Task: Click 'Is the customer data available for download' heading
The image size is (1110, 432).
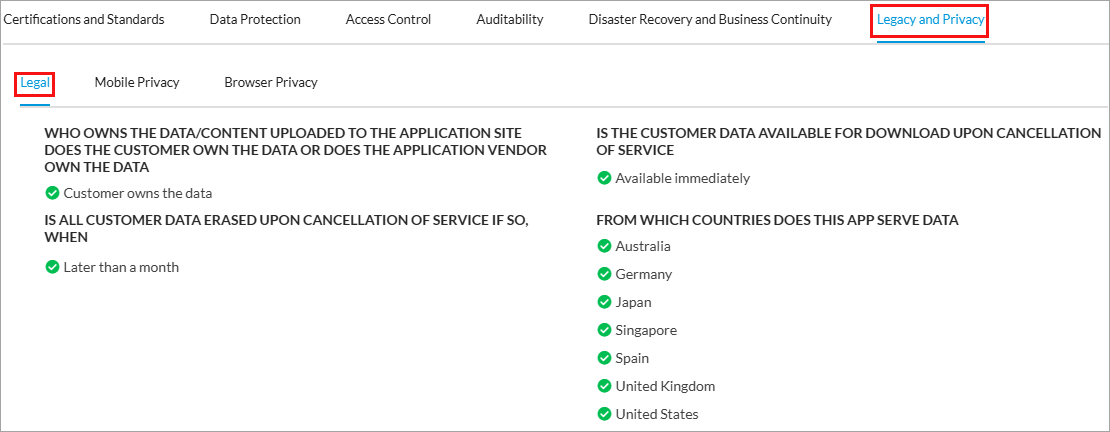Action: tap(849, 142)
